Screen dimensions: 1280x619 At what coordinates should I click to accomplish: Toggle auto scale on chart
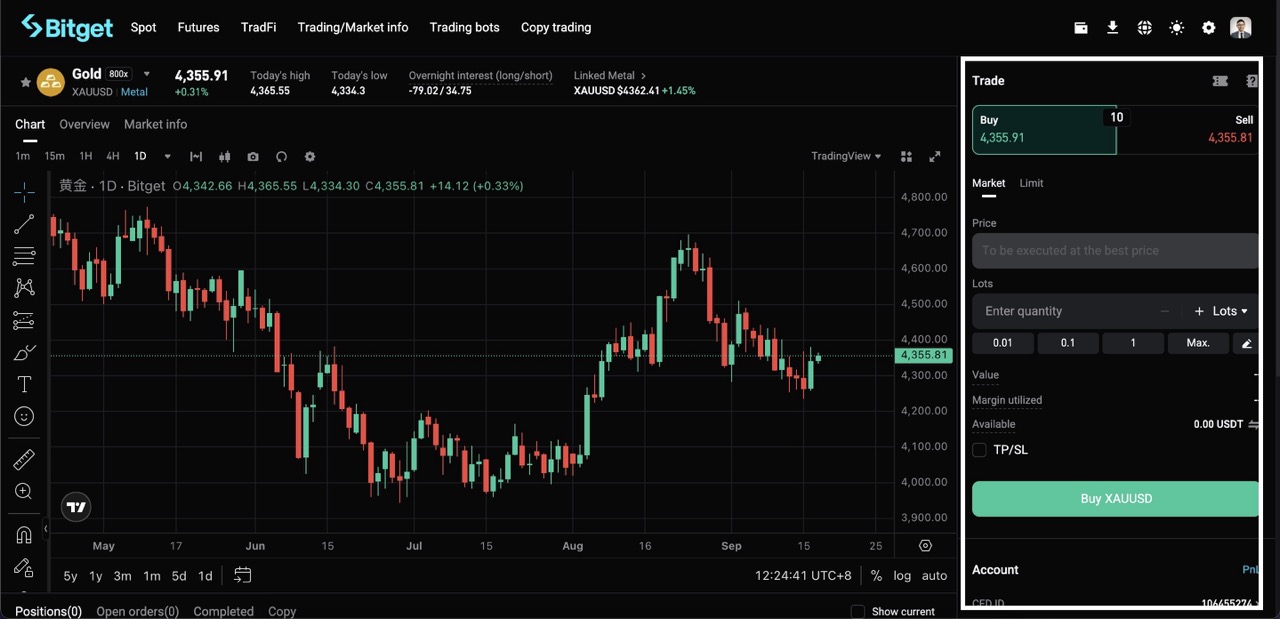pos(934,575)
